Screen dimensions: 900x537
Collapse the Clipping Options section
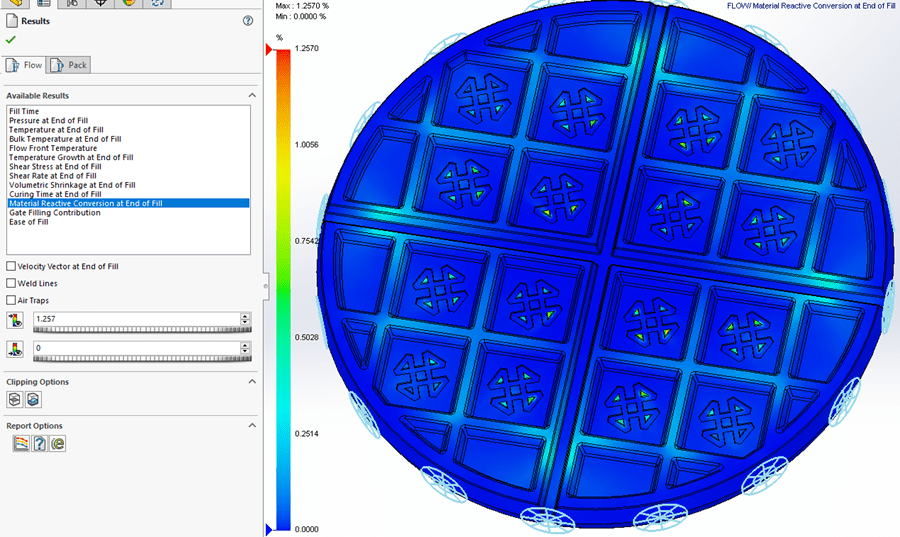[252, 381]
